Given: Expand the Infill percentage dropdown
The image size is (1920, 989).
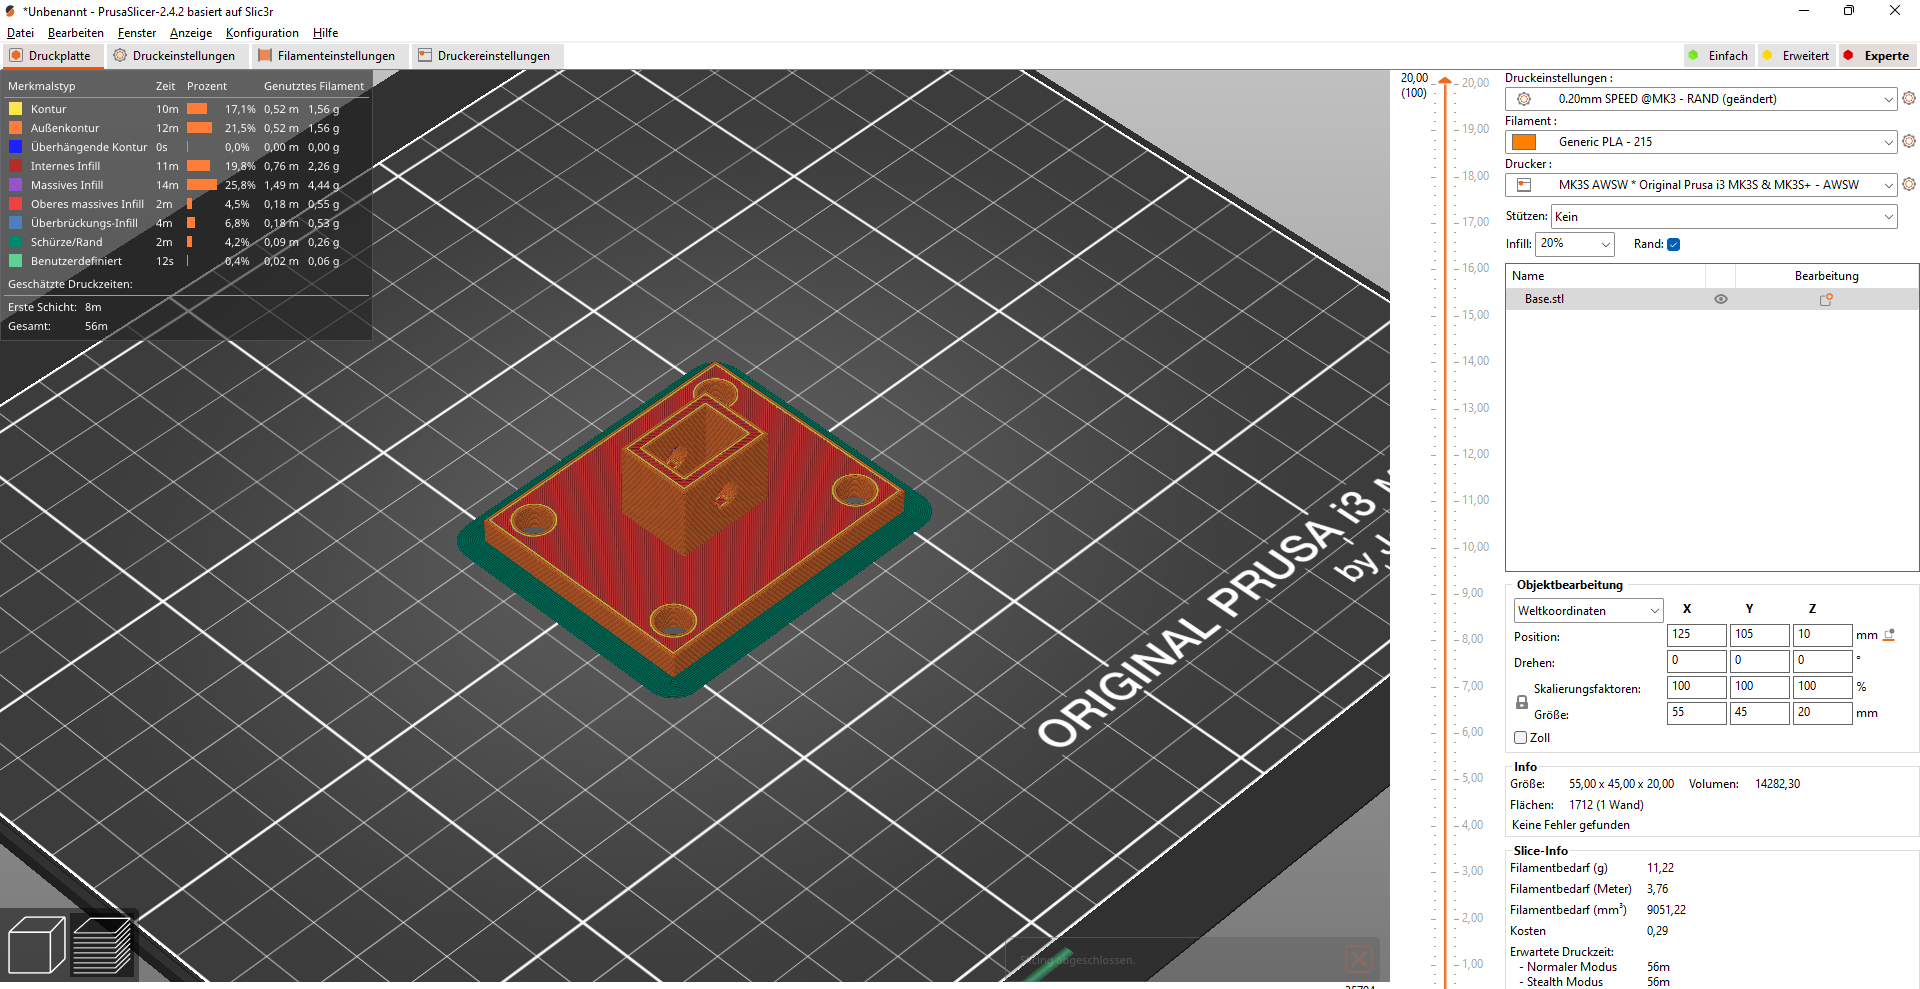Looking at the screenshot, I should click(x=1574, y=244).
